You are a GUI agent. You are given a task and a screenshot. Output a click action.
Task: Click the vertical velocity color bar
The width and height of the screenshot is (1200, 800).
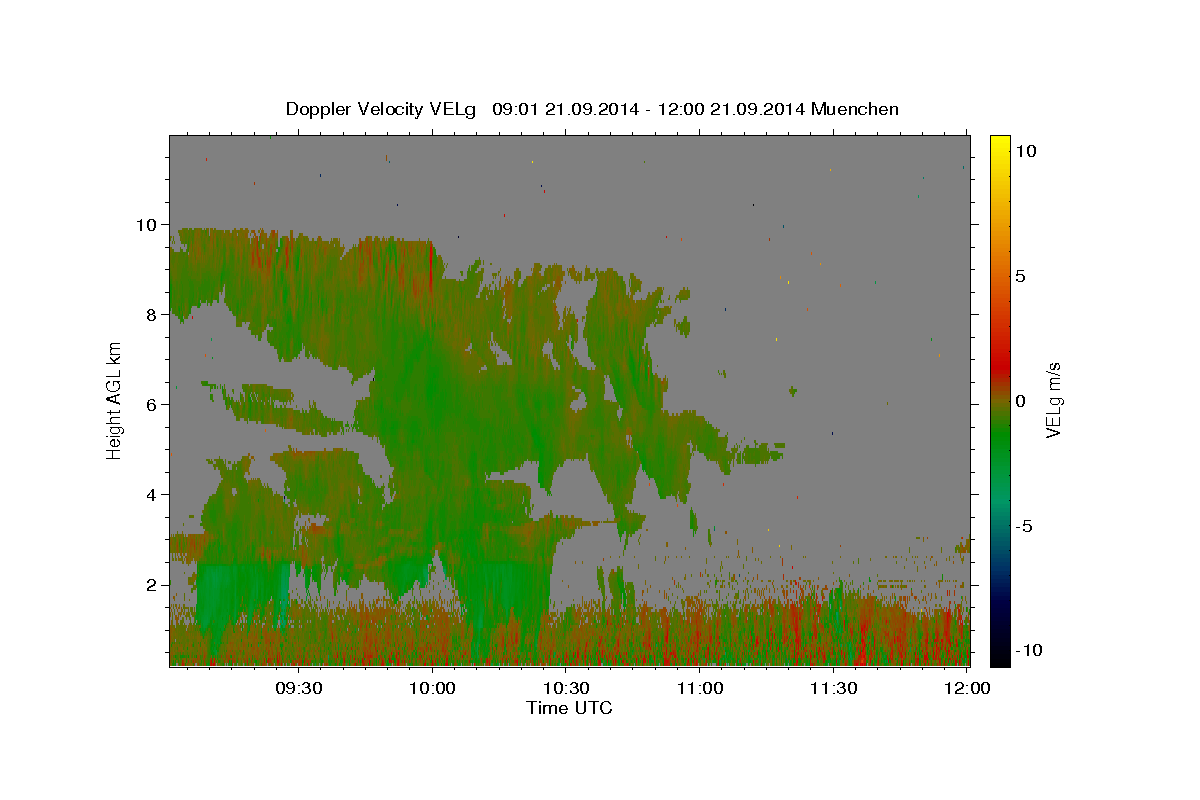(x=1000, y=400)
